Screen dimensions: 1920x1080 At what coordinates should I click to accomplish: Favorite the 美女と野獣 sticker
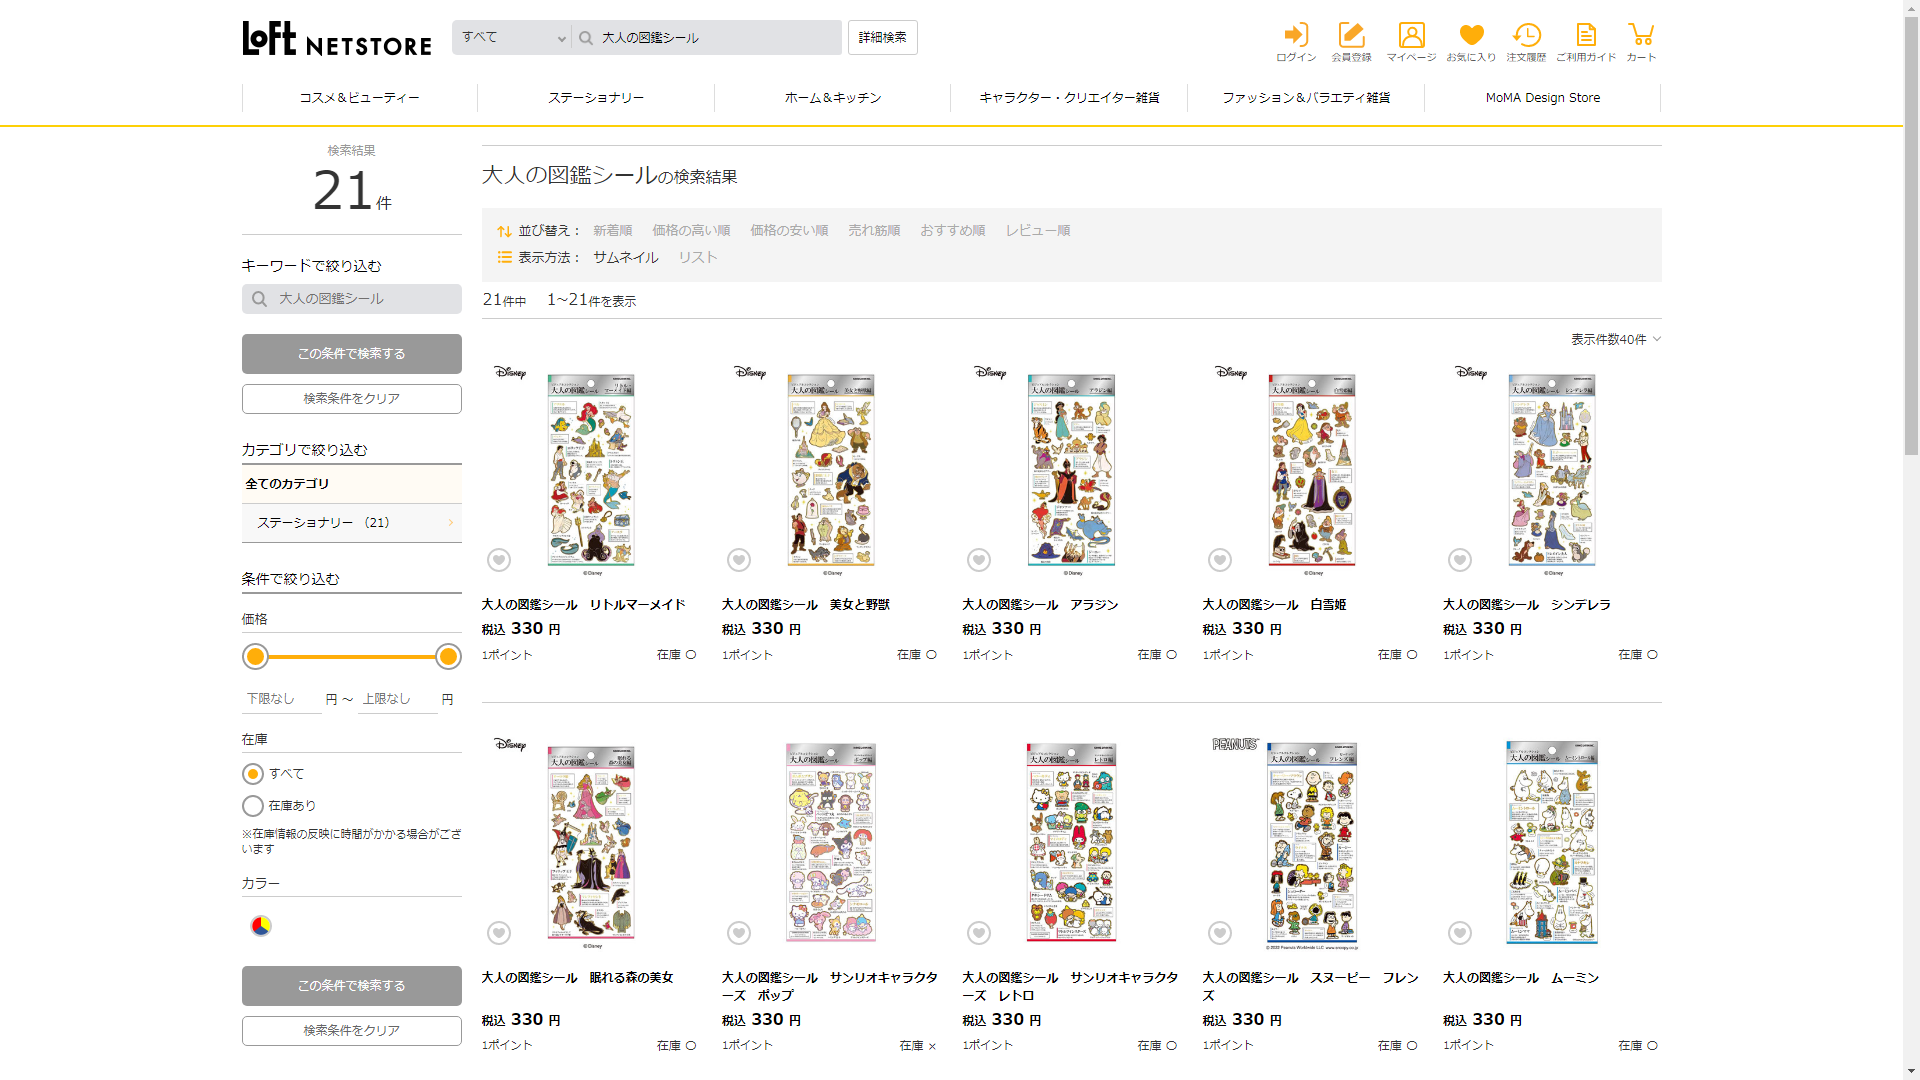(x=739, y=560)
